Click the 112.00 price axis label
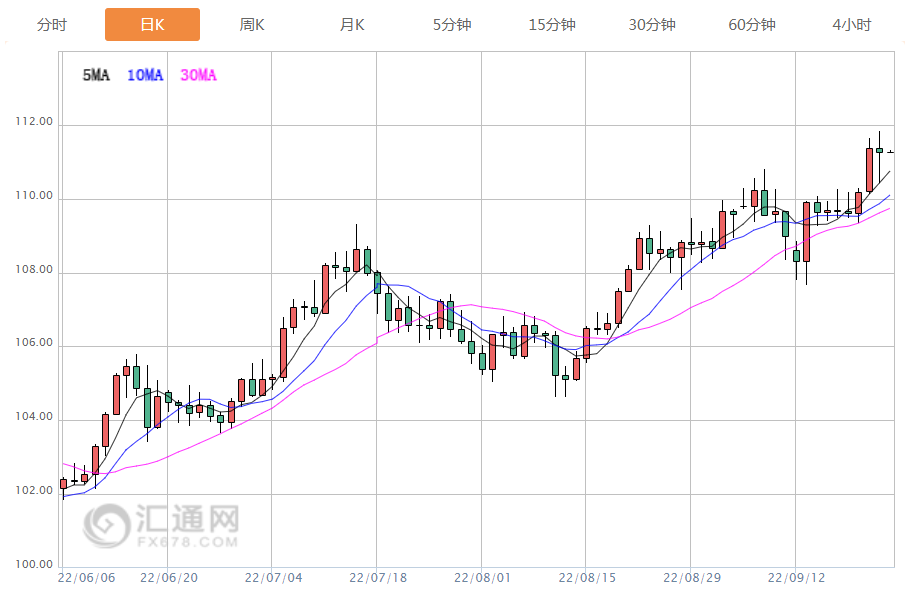This screenshot has height=590, width=918. pos(33,123)
